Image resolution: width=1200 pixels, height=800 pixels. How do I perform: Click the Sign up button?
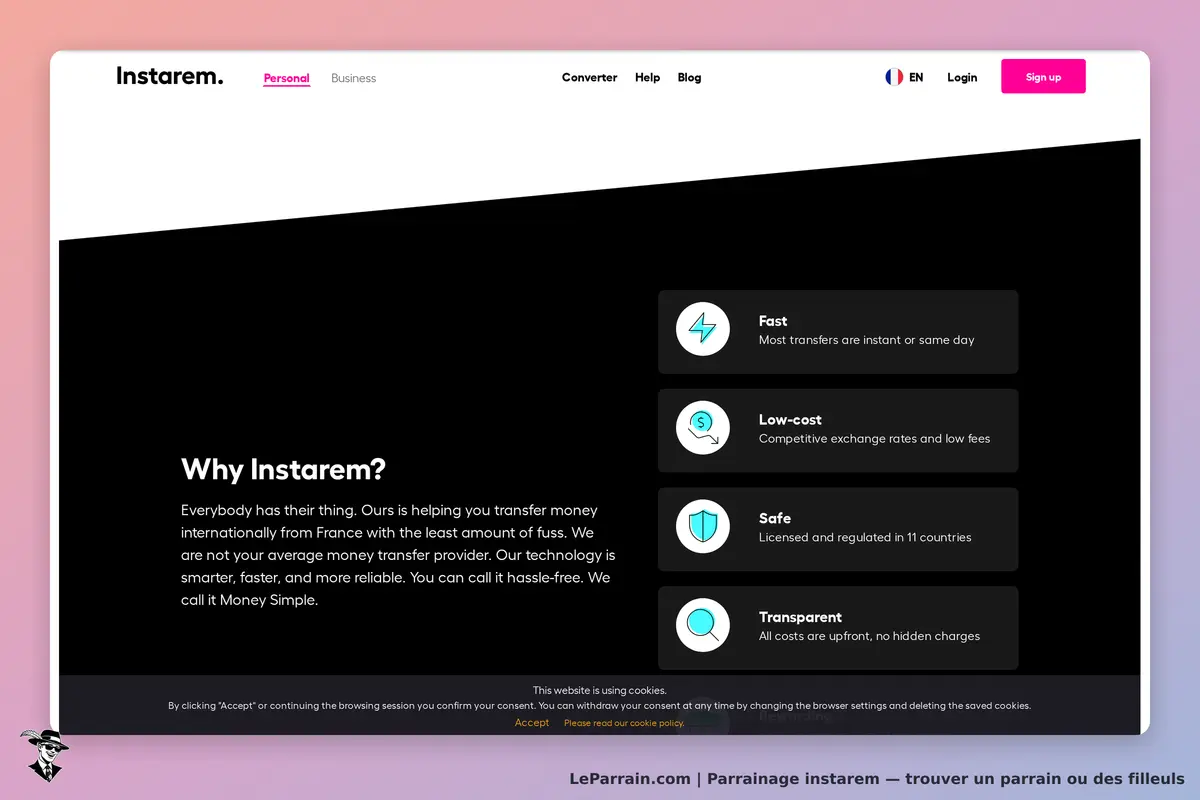click(1043, 77)
